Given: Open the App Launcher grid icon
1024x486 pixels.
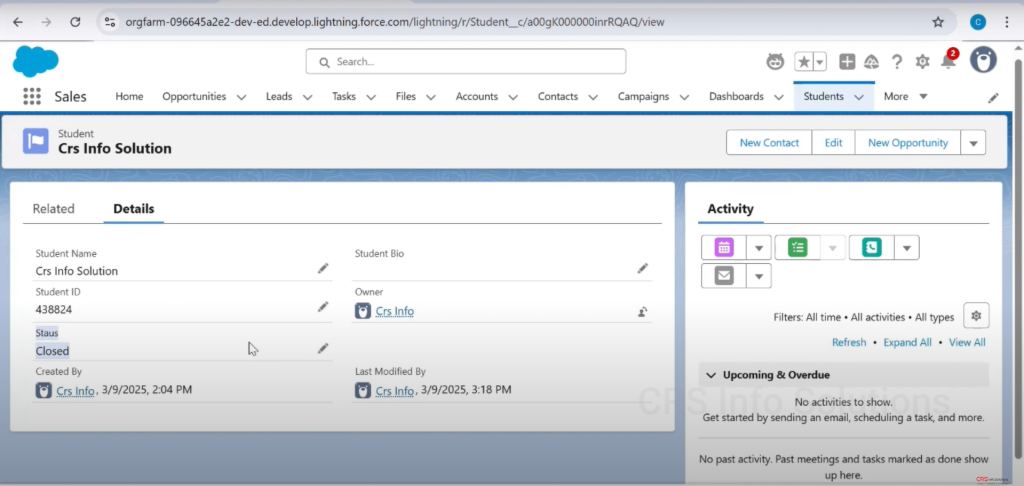Looking at the screenshot, I should pyautogui.click(x=32, y=97).
